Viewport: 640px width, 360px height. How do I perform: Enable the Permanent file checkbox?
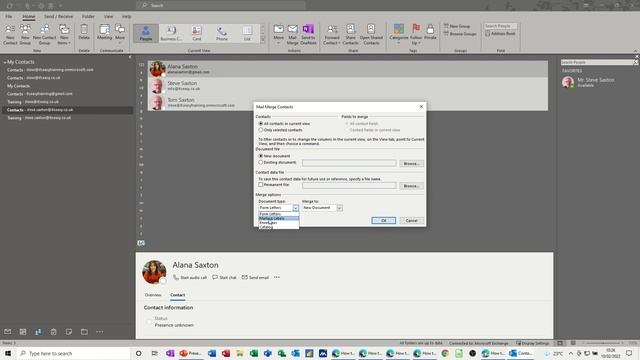tap(260, 185)
